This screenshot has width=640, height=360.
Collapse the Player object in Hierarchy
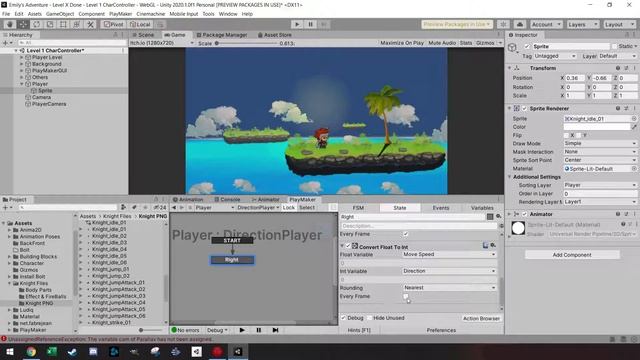(22, 84)
